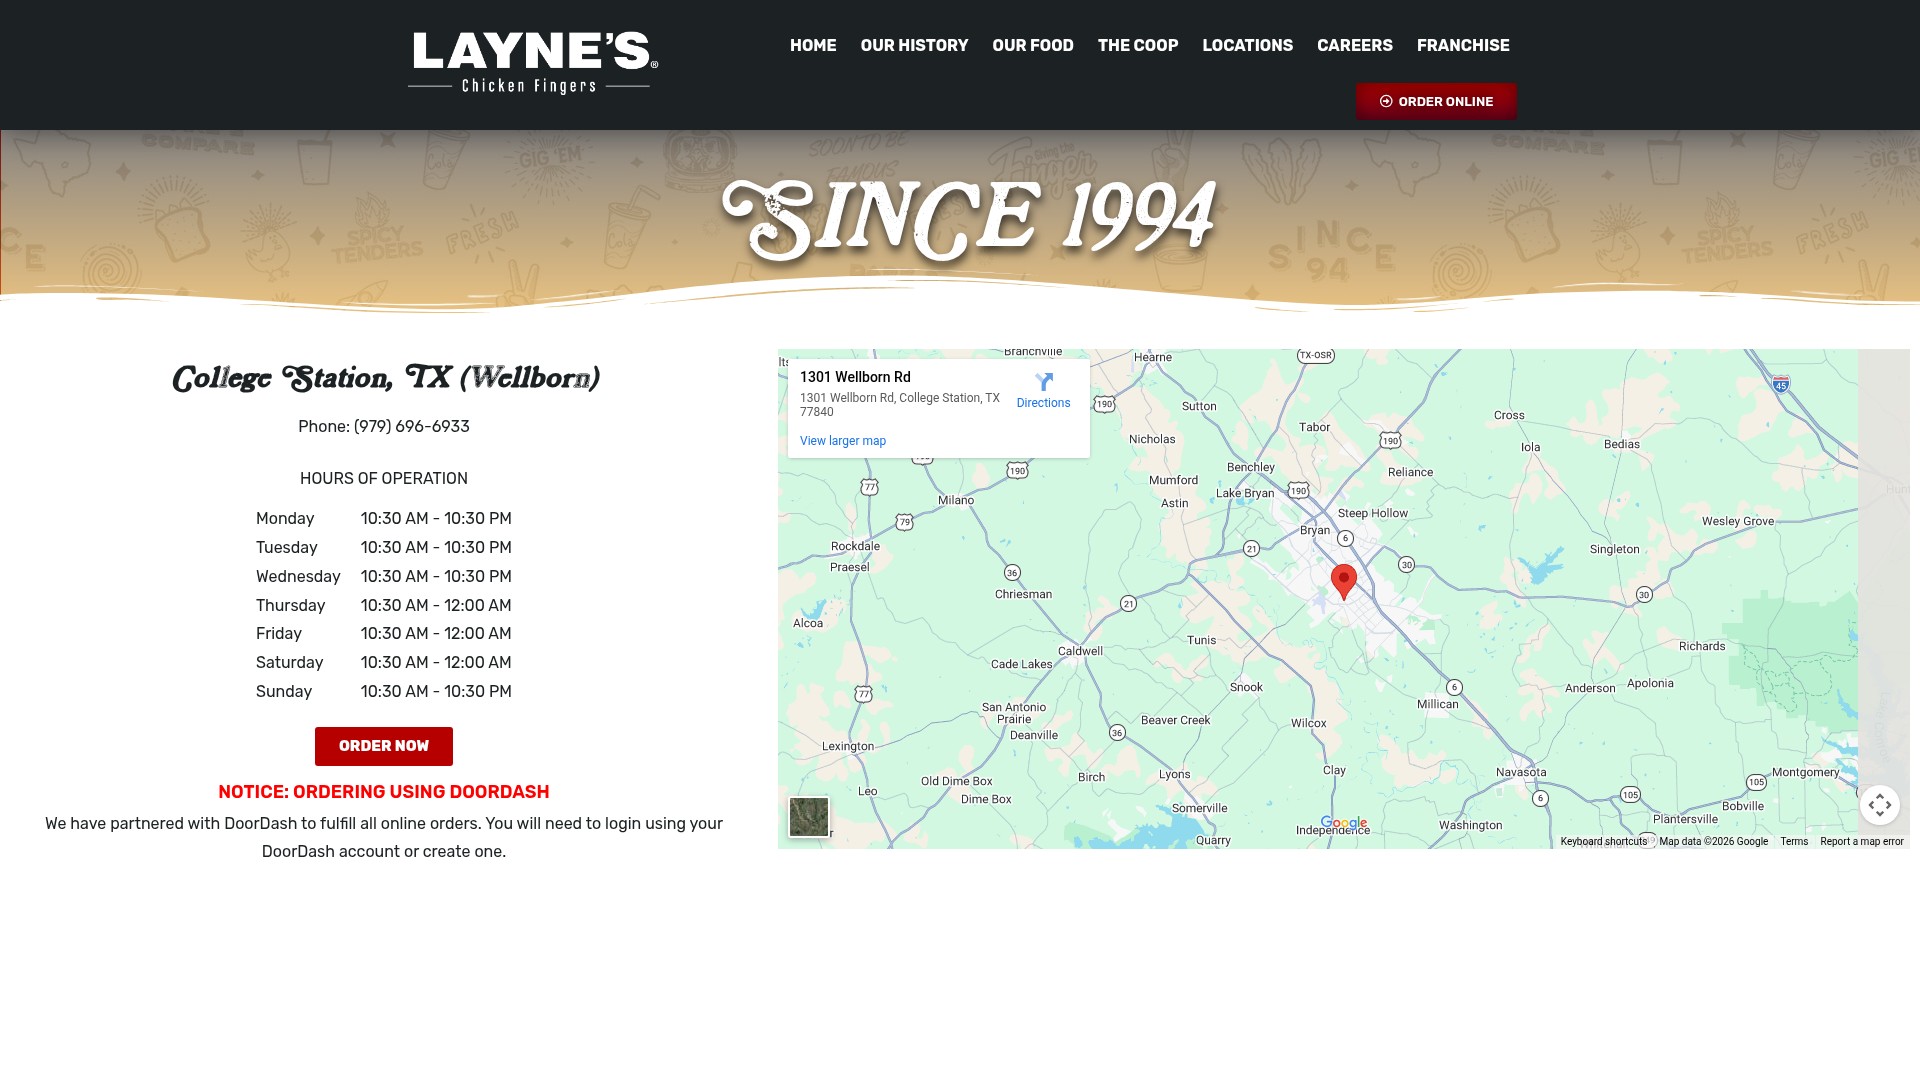Click the Somerville label on map
The height and width of the screenshot is (1080, 1920).
[x=1199, y=808]
